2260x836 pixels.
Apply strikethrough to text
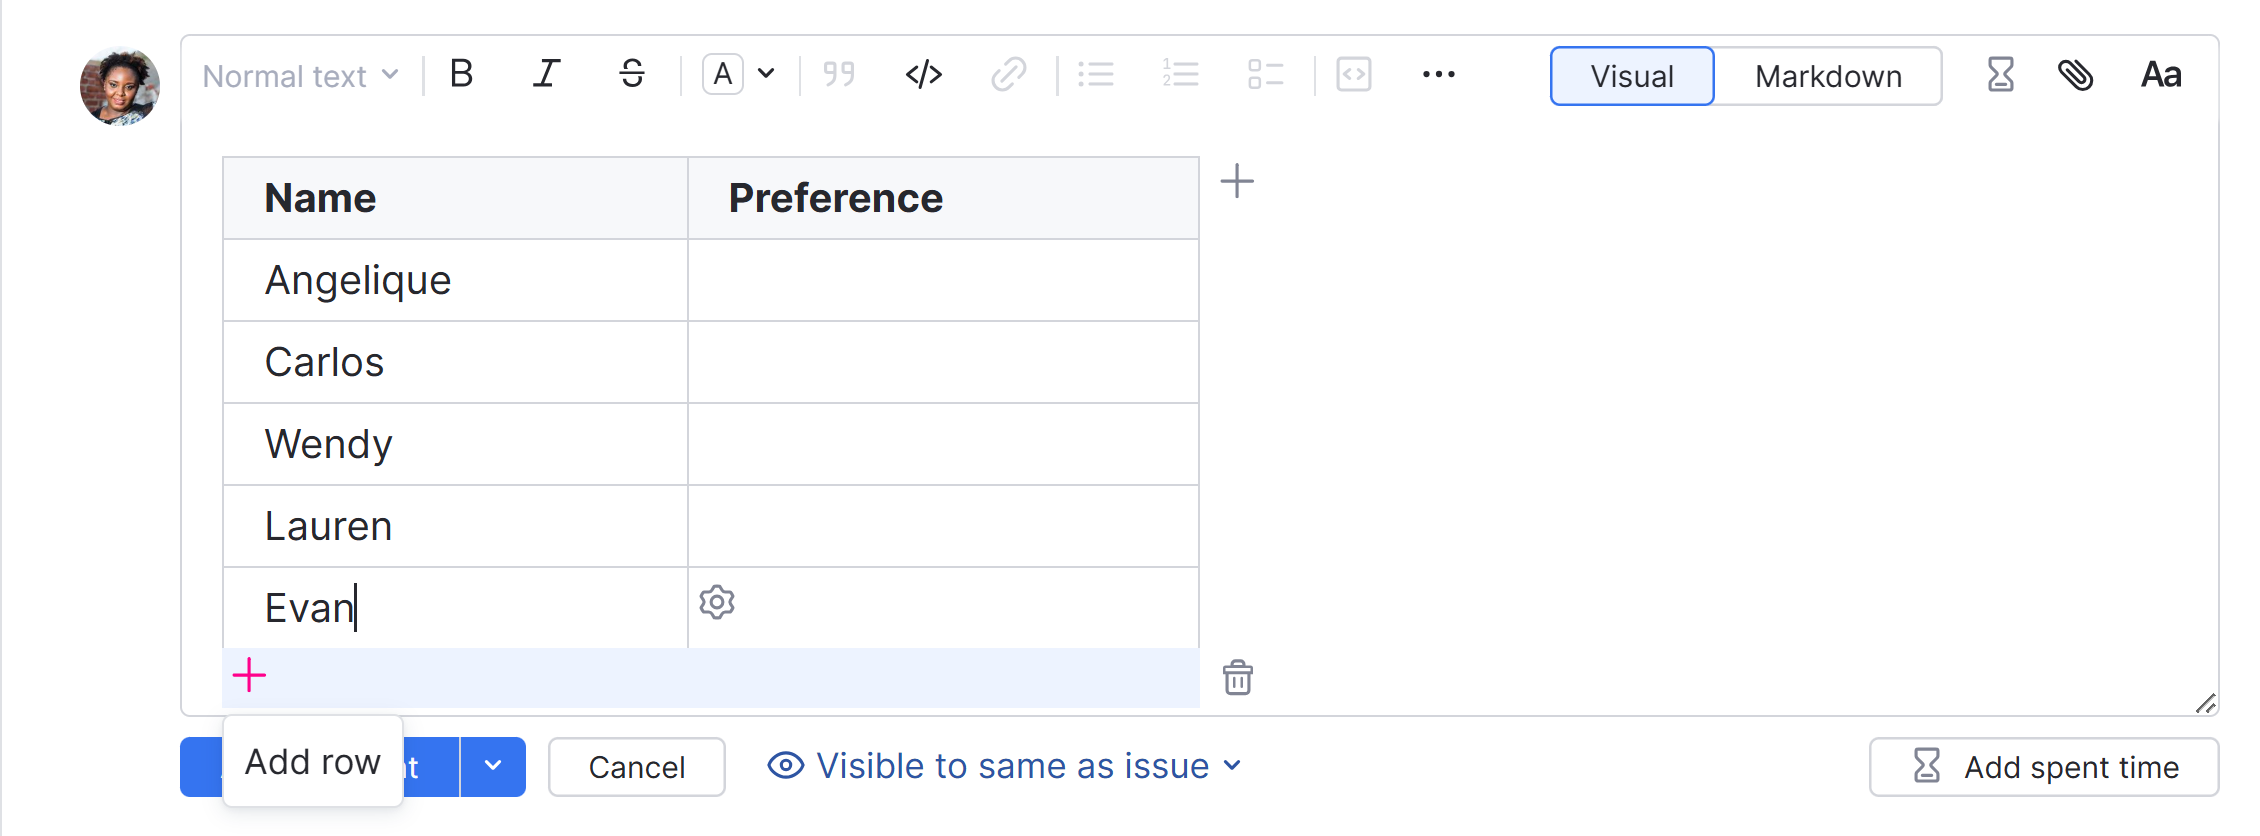[632, 74]
